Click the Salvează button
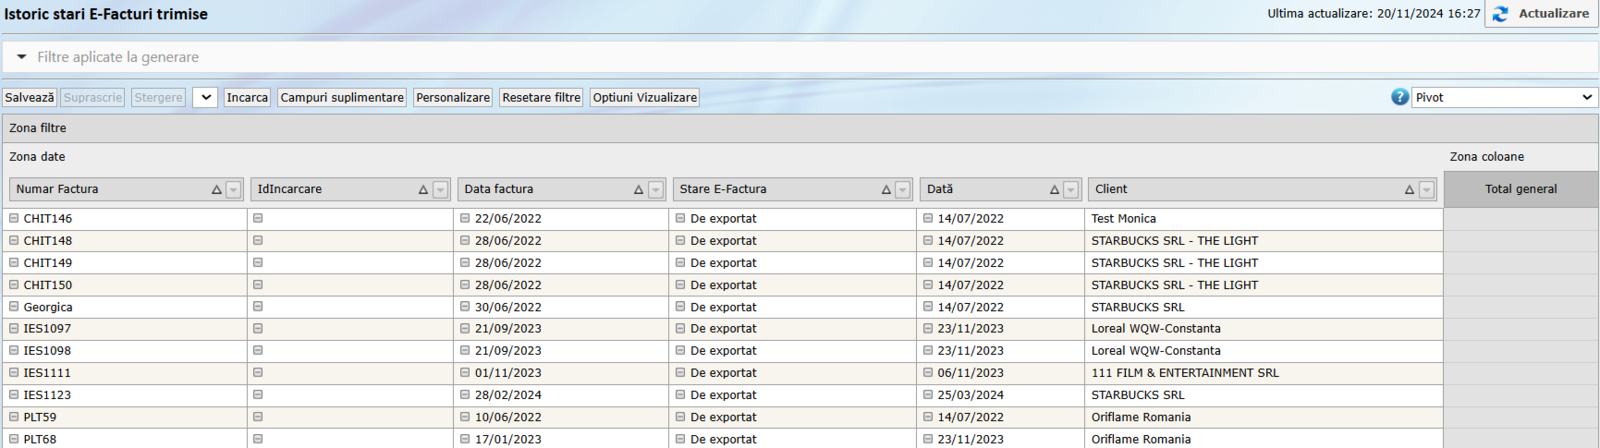 pyautogui.click(x=29, y=97)
